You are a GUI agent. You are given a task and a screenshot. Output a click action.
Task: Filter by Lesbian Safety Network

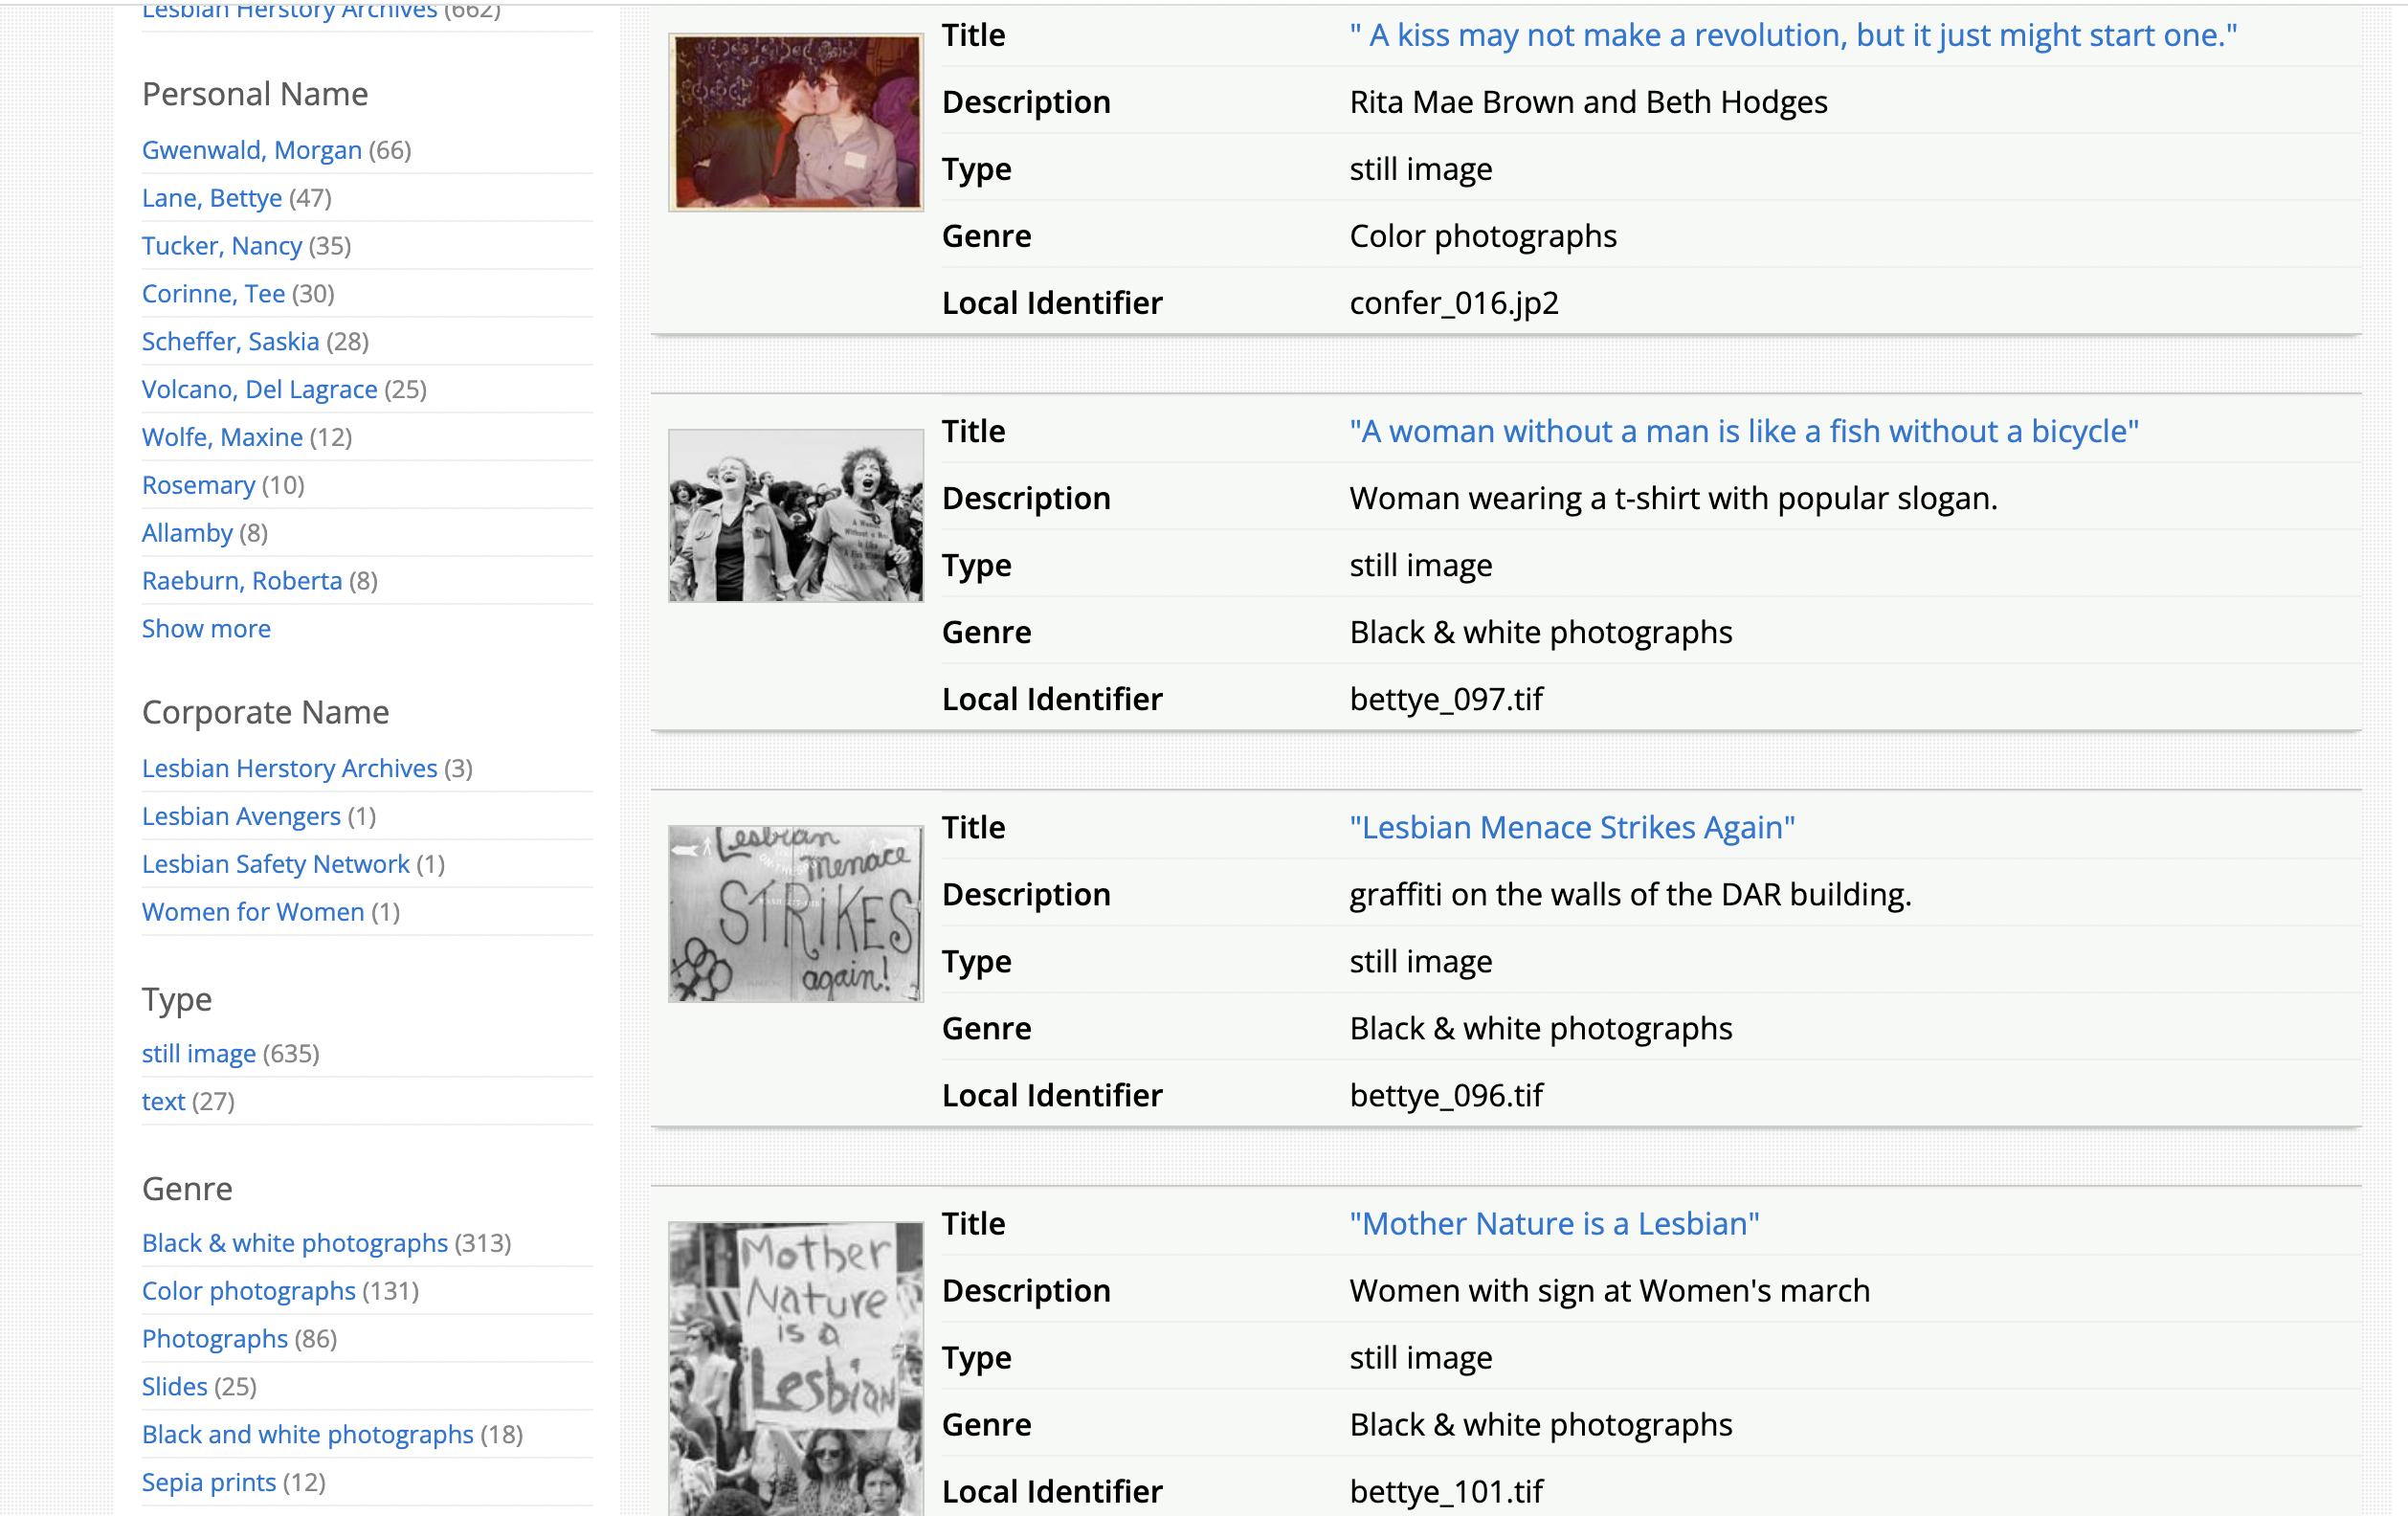275,864
